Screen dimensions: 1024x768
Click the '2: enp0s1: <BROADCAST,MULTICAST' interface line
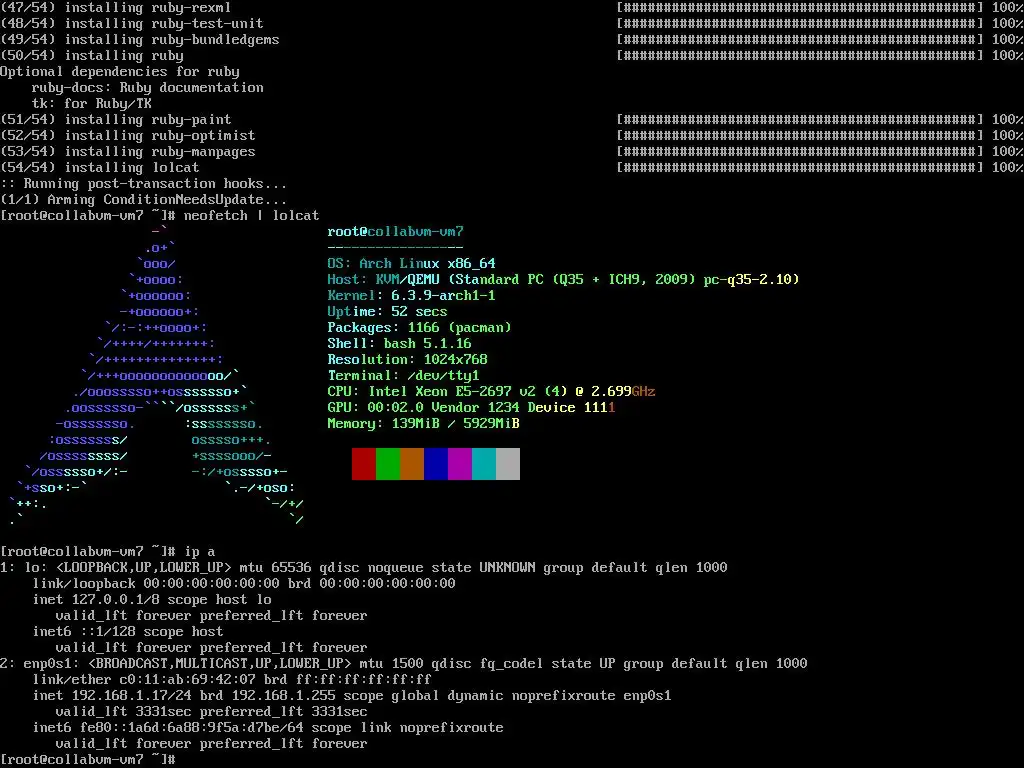point(404,664)
